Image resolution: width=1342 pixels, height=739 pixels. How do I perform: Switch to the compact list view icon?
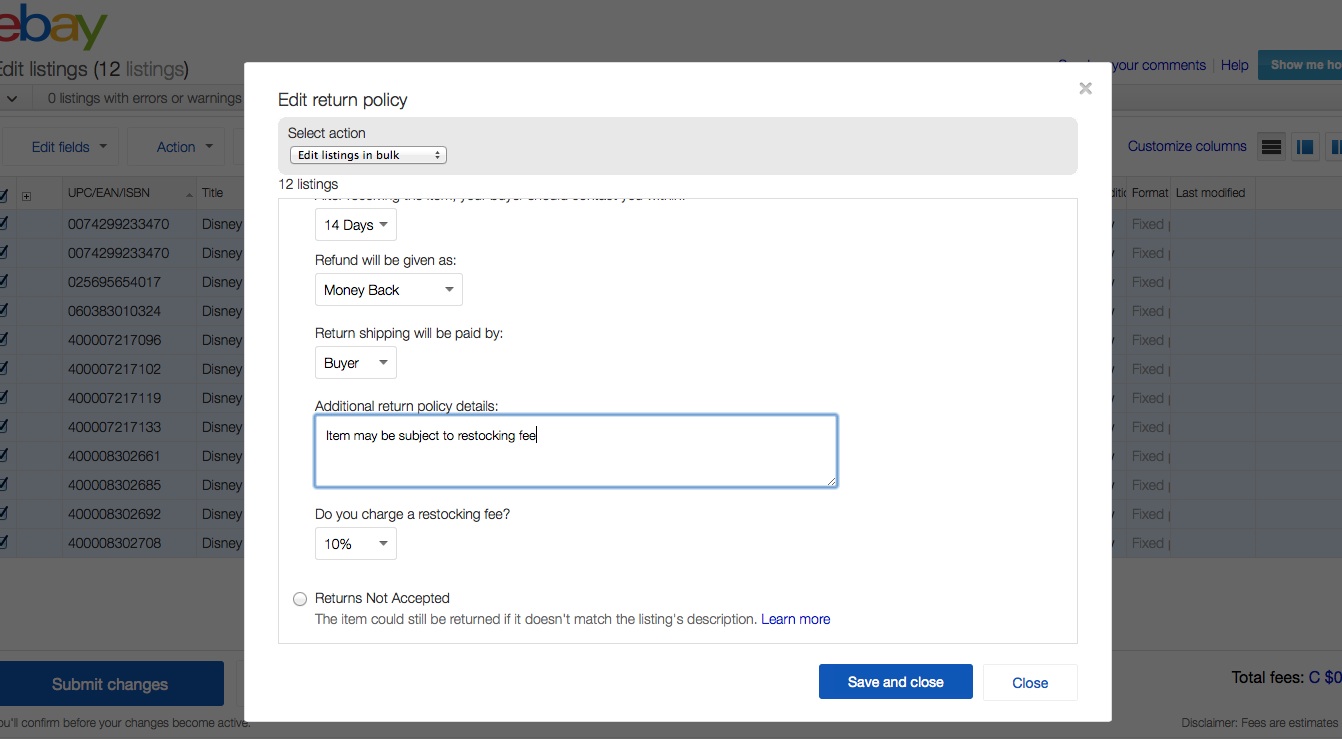[x=1271, y=147]
